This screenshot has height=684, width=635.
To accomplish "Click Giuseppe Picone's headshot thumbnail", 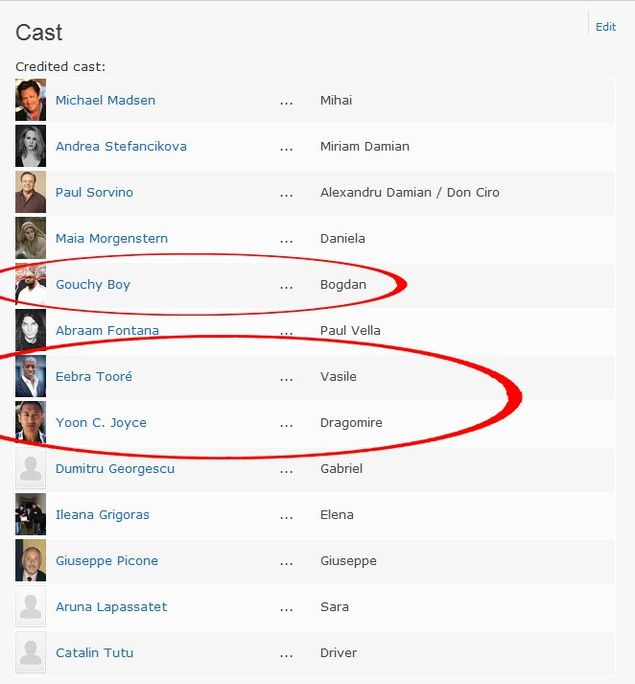I will click(x=31, y=560).
